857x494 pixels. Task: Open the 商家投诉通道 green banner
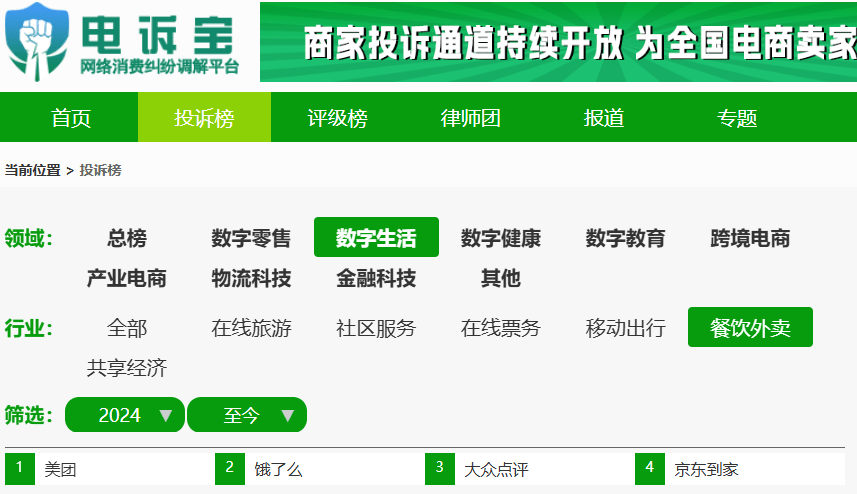pos(558,43)
